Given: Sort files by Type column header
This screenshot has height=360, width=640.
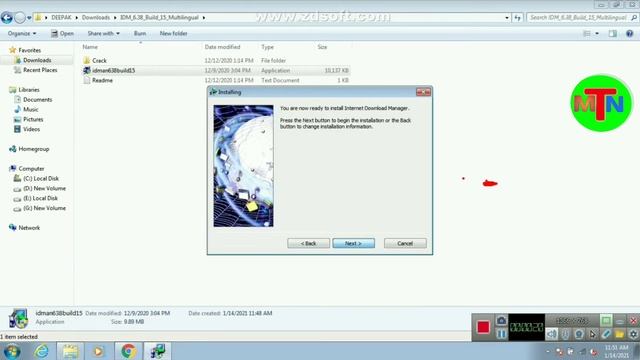Looking at the screenshot, I should click(267, 47).
